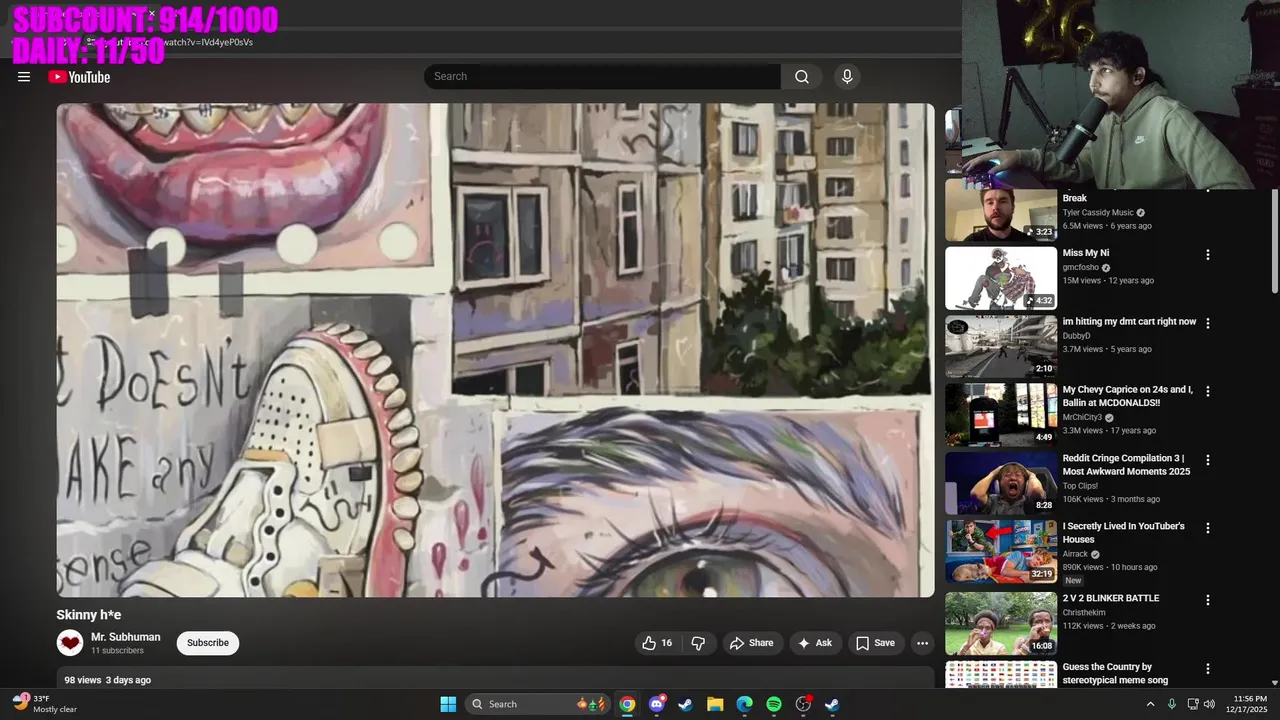
Task: Open 'I Secretly Lived In YouTuber's Houses' title
Action: (1123, 533)
